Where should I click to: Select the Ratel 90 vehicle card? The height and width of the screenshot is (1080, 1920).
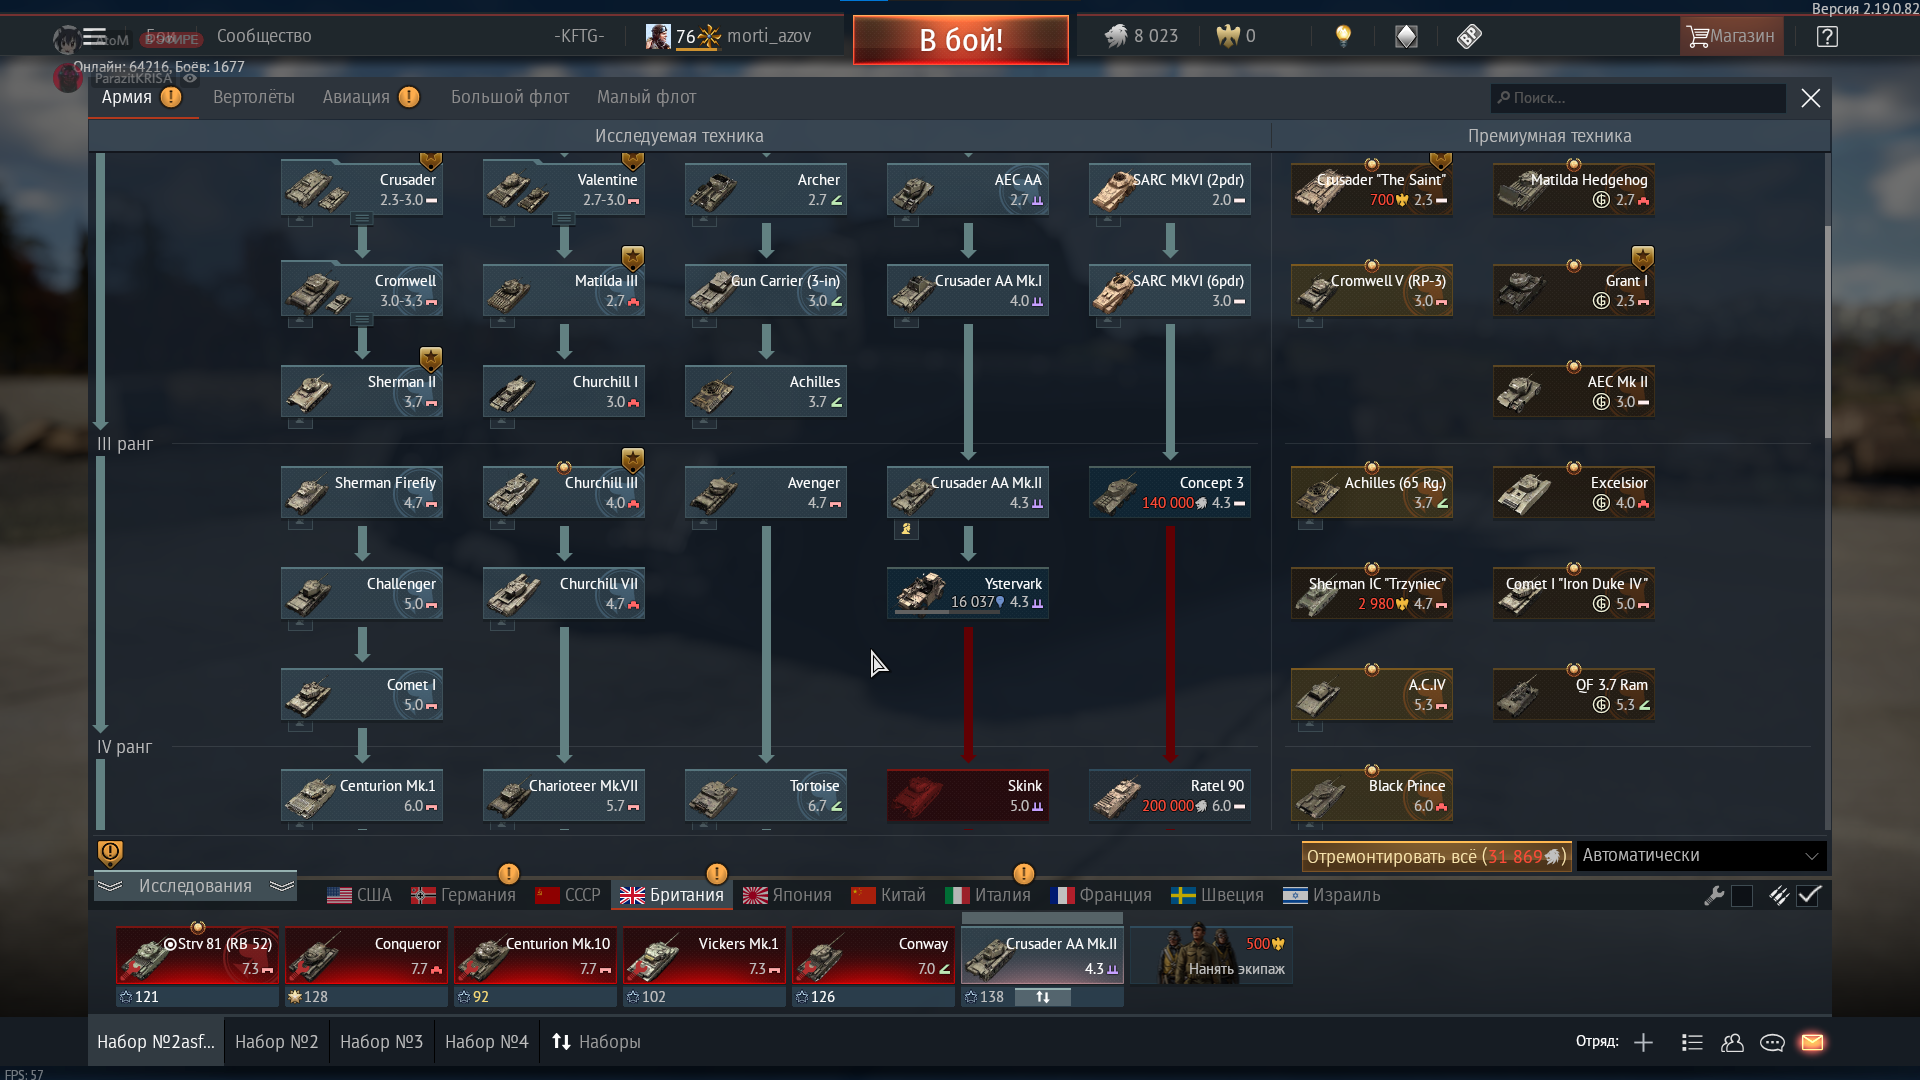tap(1170, 795)
